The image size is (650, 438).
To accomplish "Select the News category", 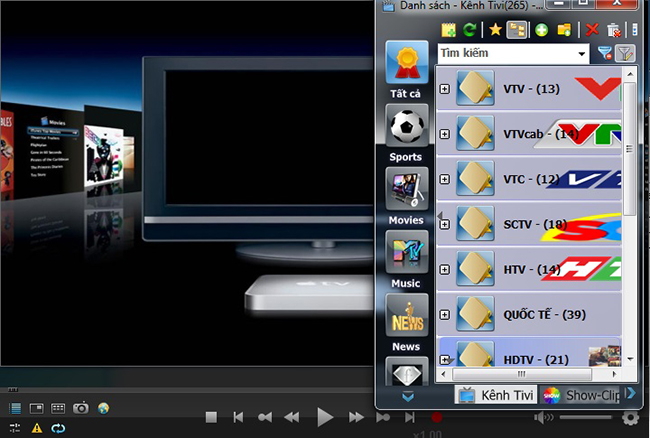I will point(407,323).
